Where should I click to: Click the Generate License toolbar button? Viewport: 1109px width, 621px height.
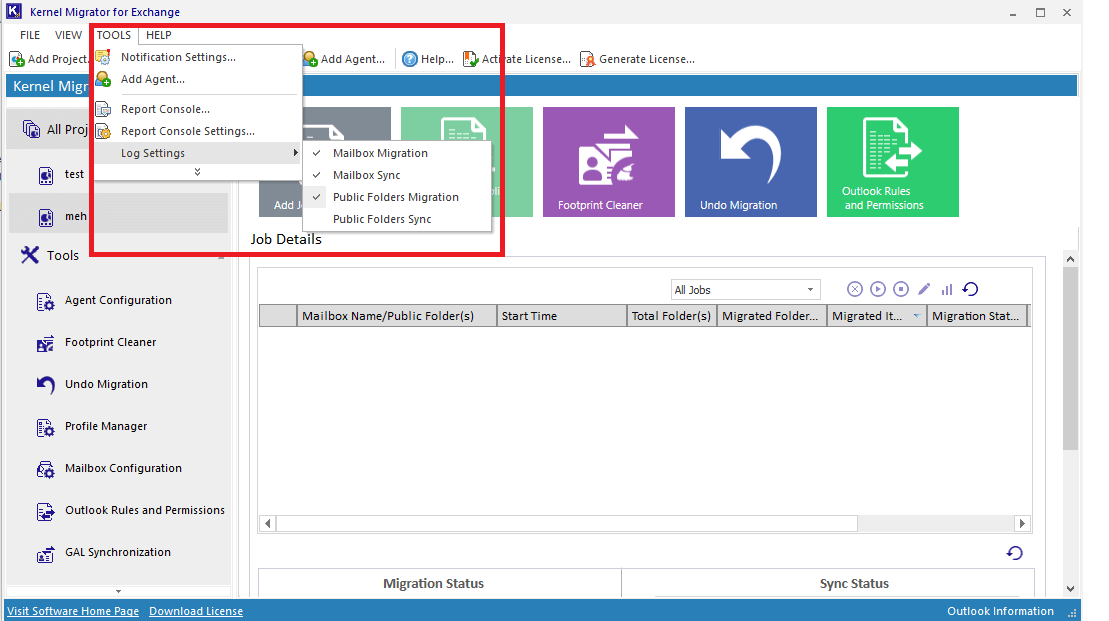pos(637,59)
